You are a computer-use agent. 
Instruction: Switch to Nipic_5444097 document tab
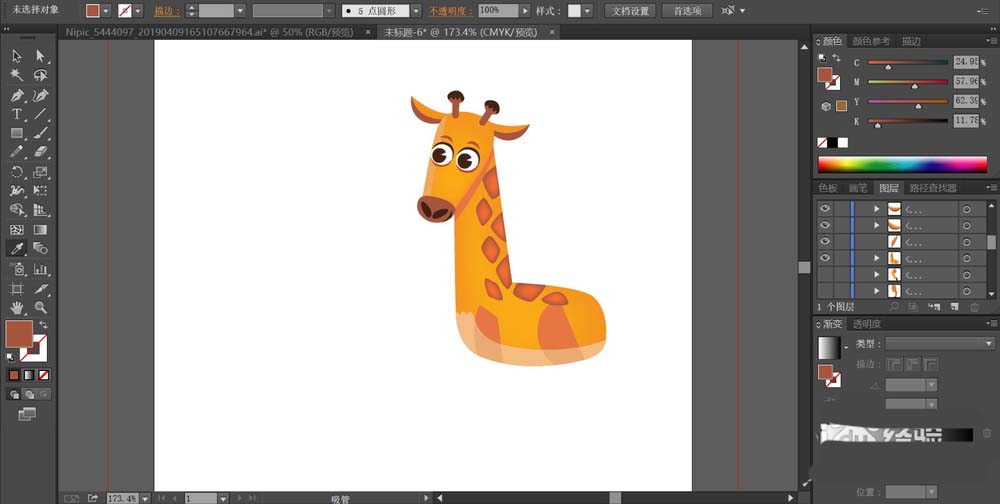(210, 32)
